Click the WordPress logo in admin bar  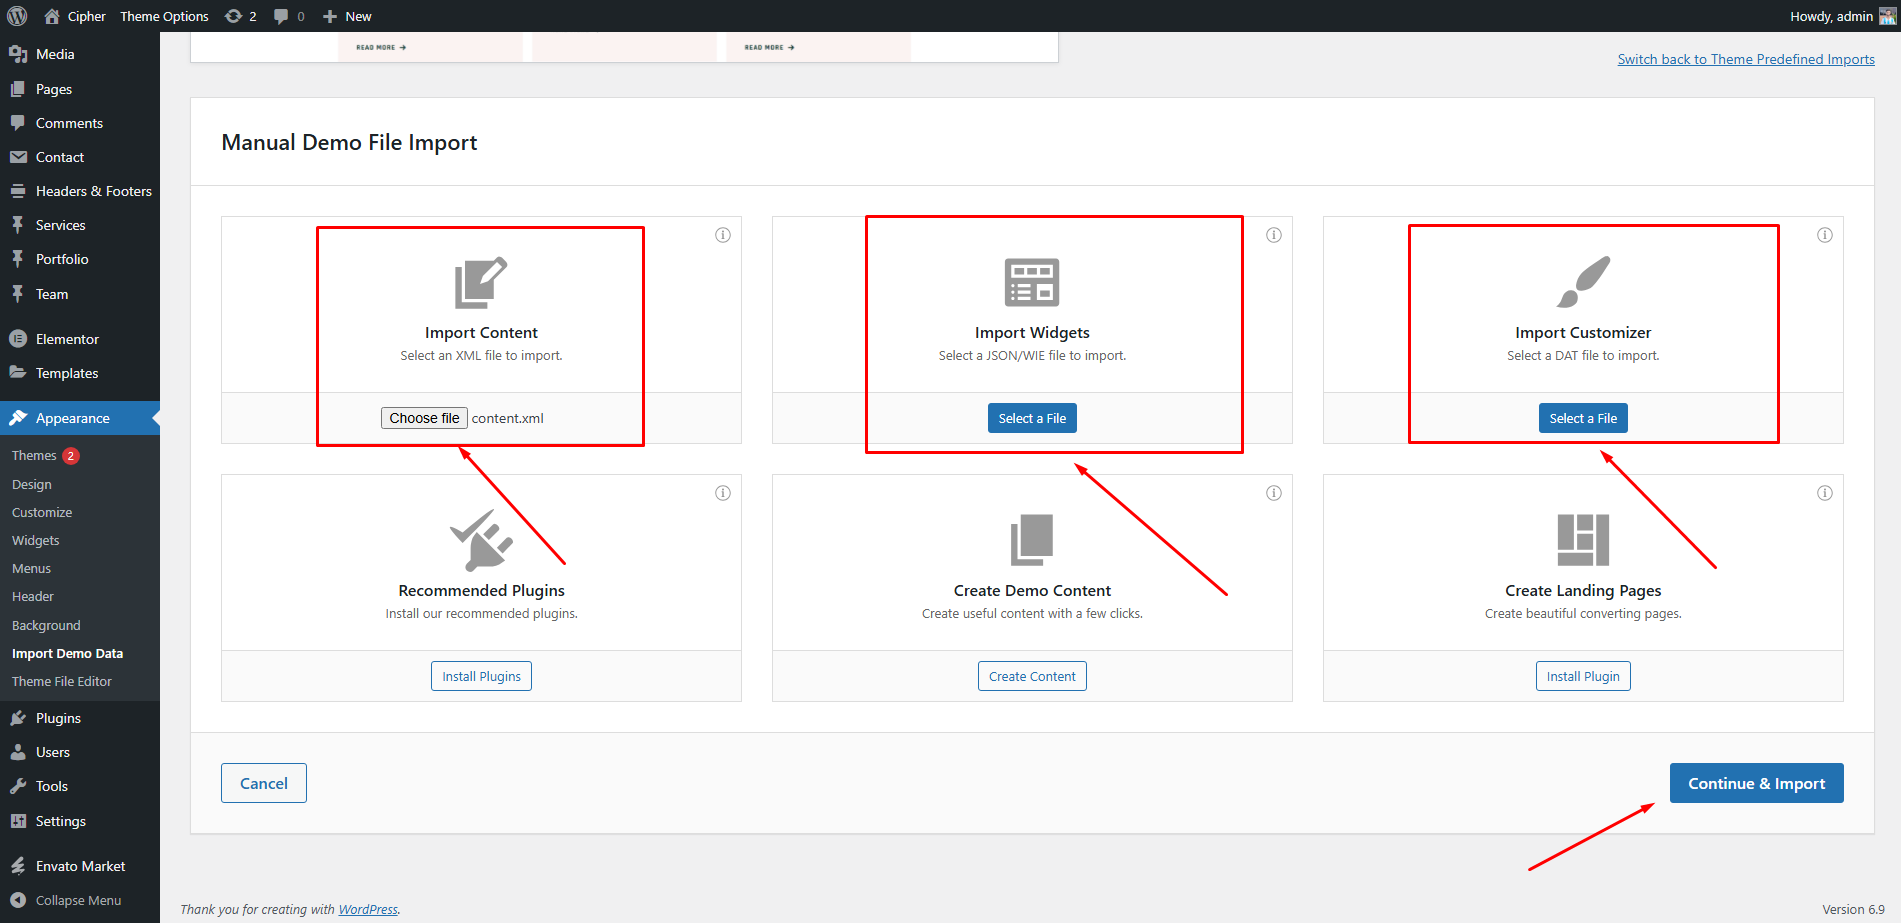pyautogui.click(x=17, y=16)
